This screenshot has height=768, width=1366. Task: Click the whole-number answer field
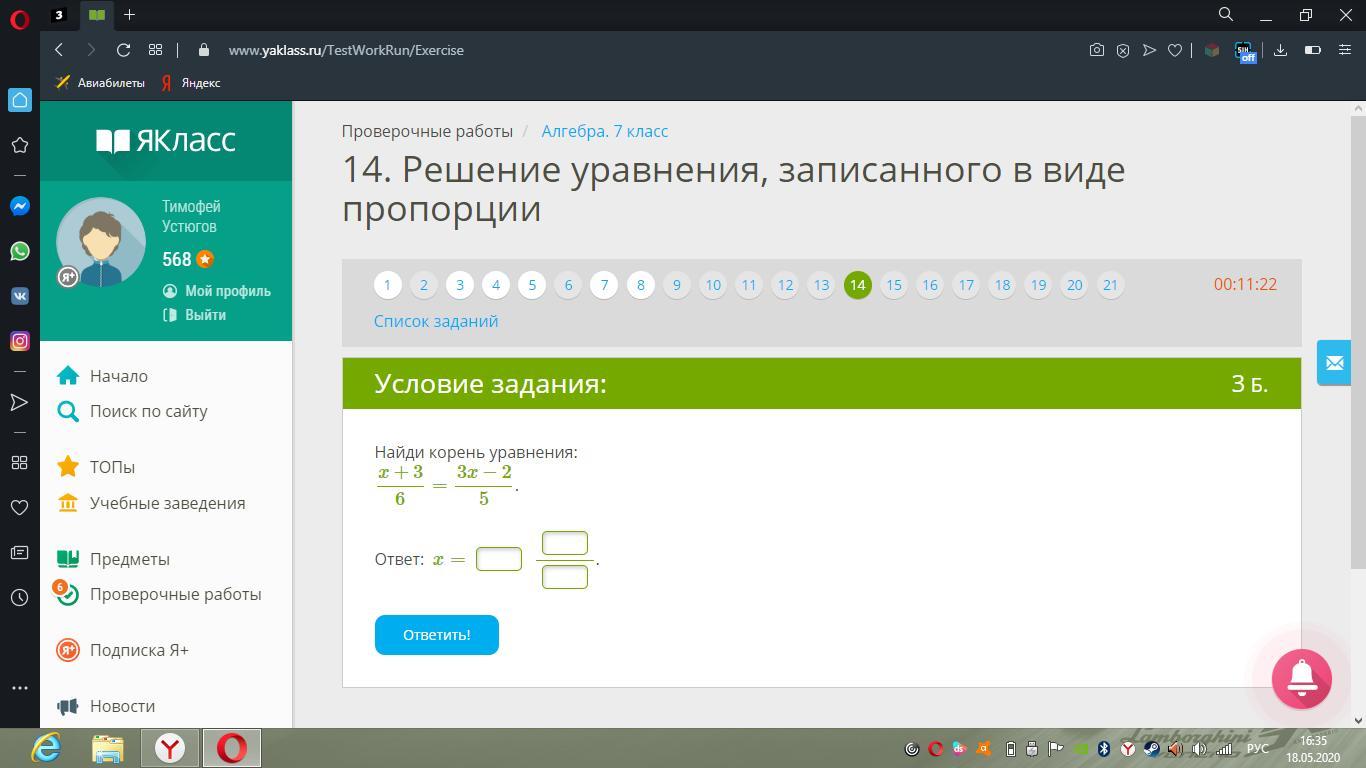click(x=499, y=559)
